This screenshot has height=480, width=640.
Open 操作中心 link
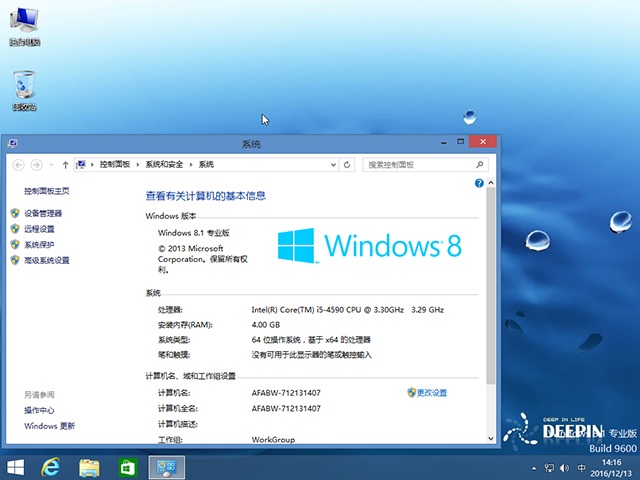[x=39, y=410]
